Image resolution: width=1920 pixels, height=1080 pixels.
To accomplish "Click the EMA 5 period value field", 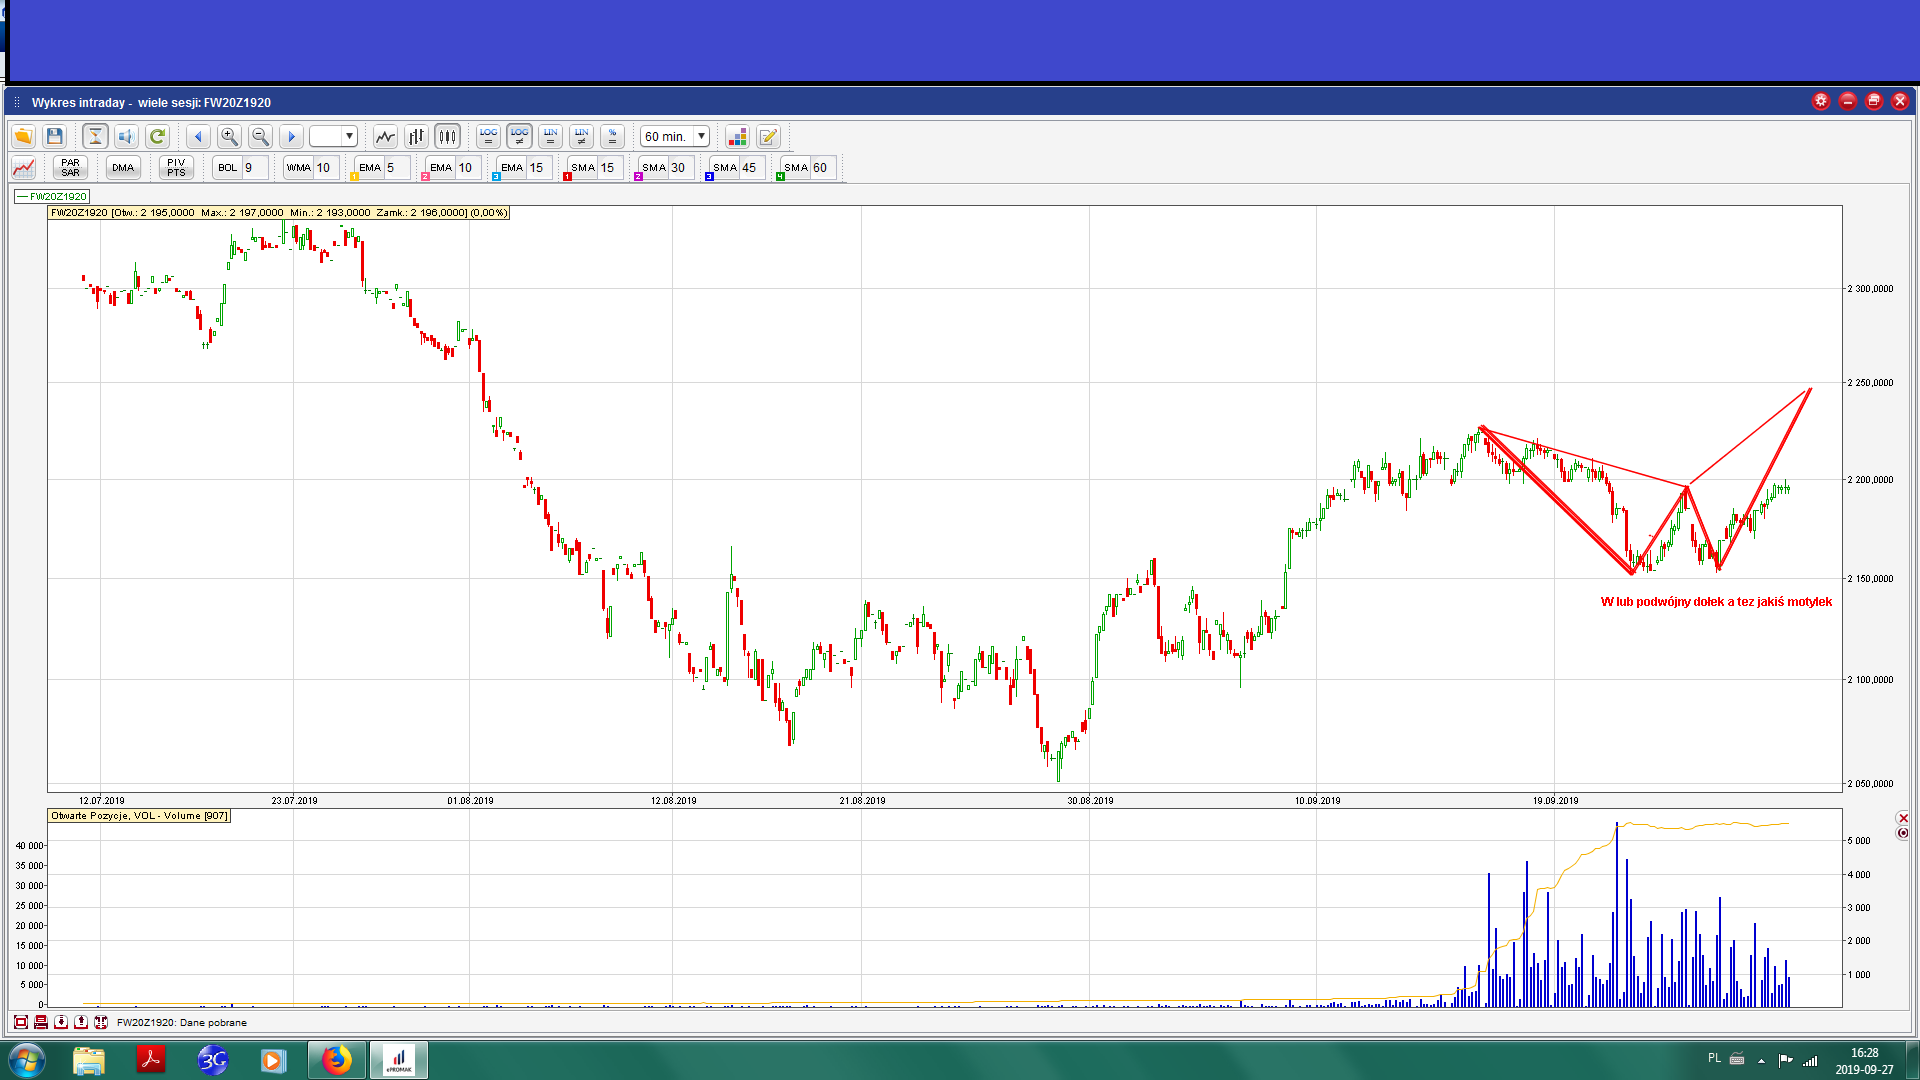I will [x=397, y=167].
